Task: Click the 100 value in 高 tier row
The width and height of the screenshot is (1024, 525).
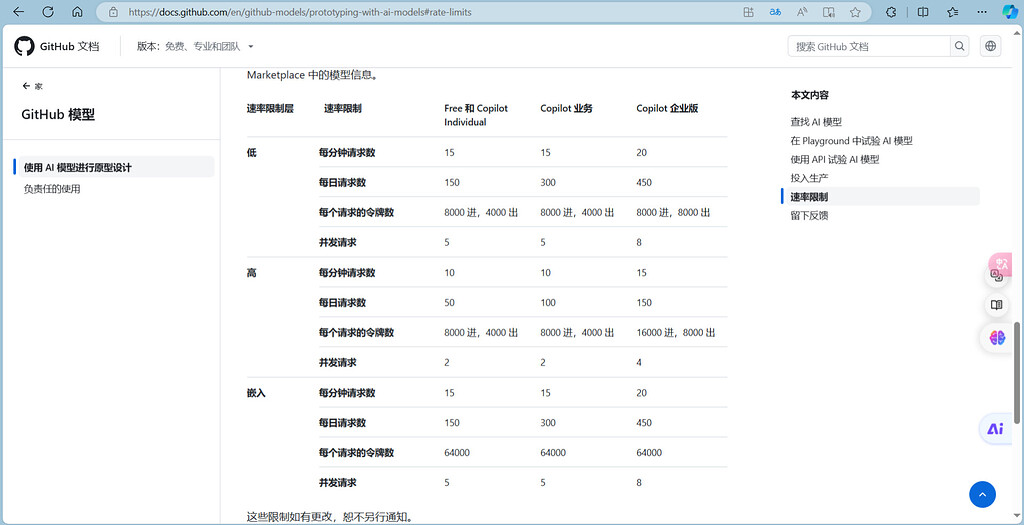Action: pyautogui.click(x=548, y=302)
